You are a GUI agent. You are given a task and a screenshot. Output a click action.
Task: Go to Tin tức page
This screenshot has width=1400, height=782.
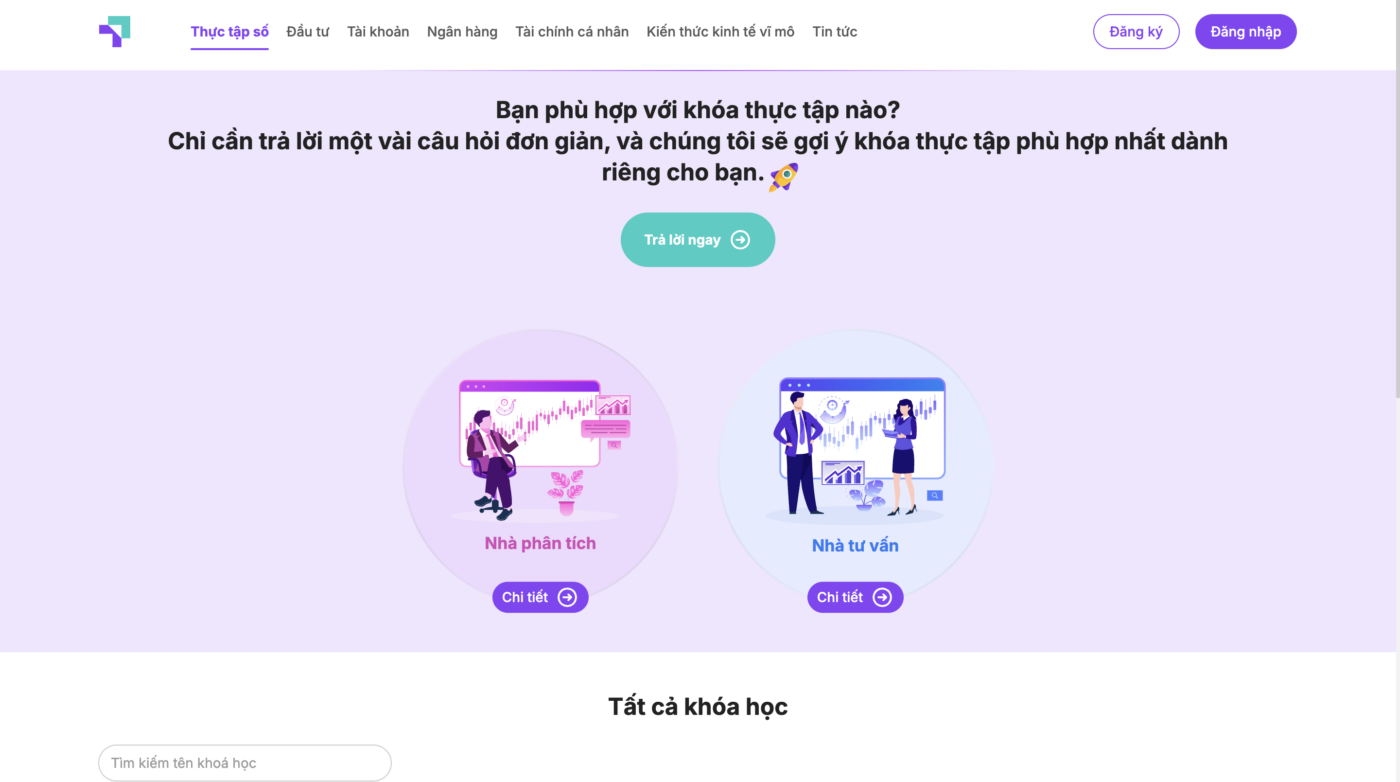(x=835, y=32)
